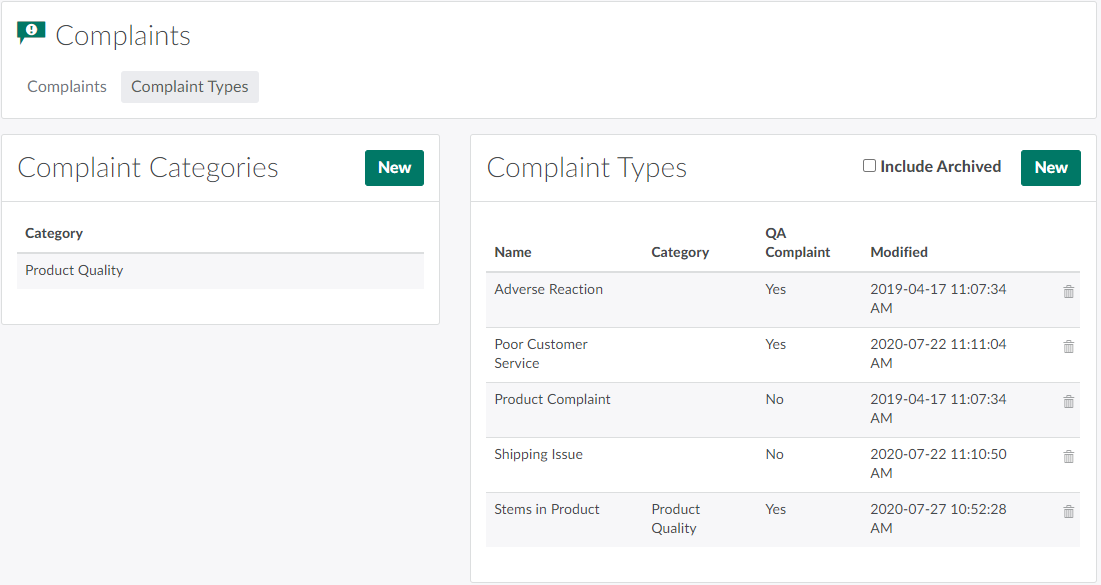Sort complaint types by Name column
This screenshot has height=585, width=1101.
(x=513, y=252)
